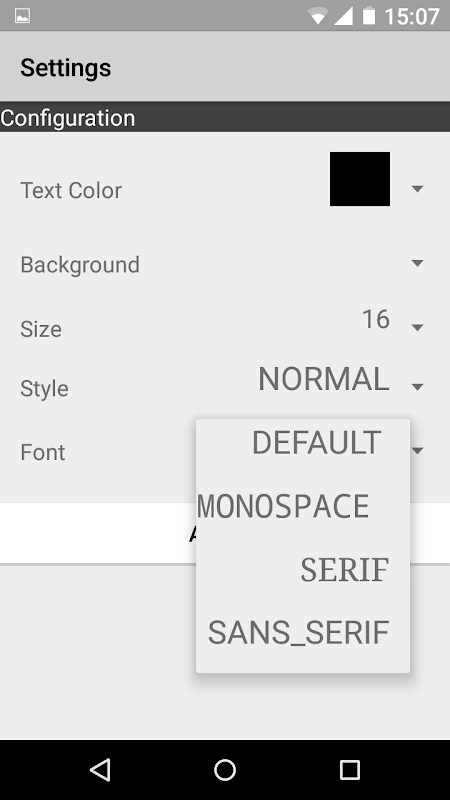Expand the Text Color dropdown arrow
This screenshot has height=800, width=450.
point(417,189)
